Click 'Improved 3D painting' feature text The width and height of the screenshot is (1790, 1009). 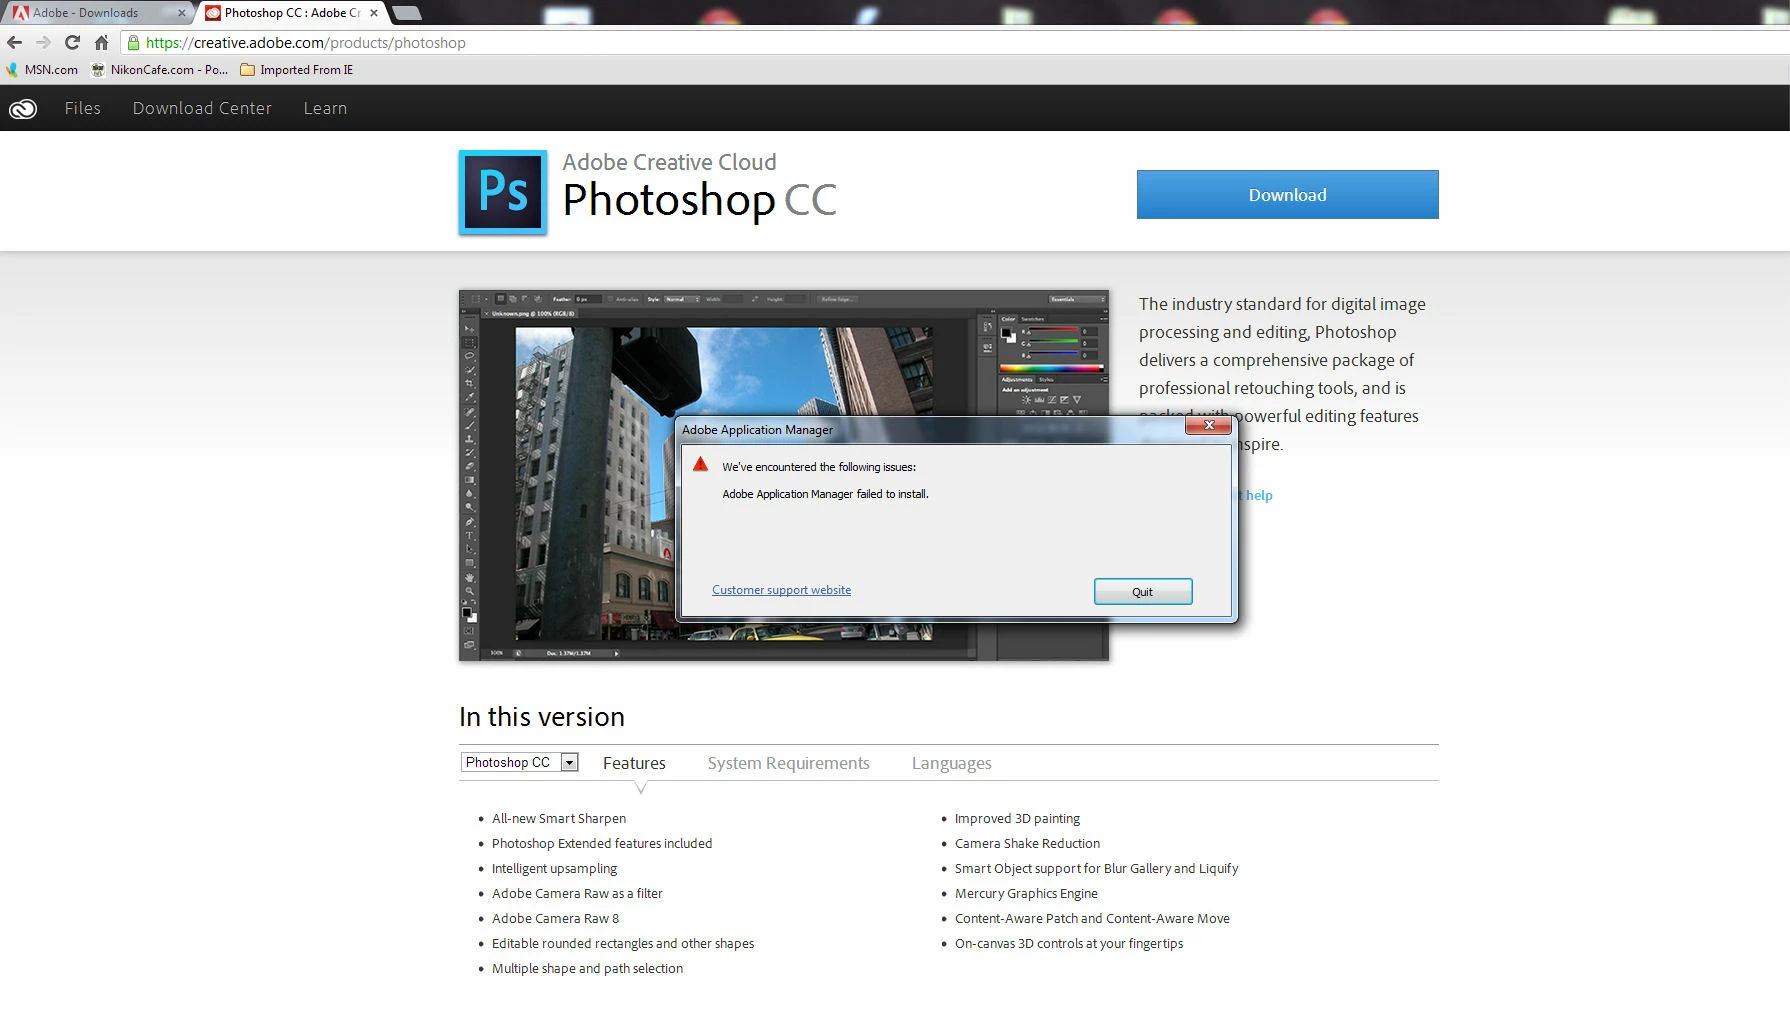[x=1017, y=818]
